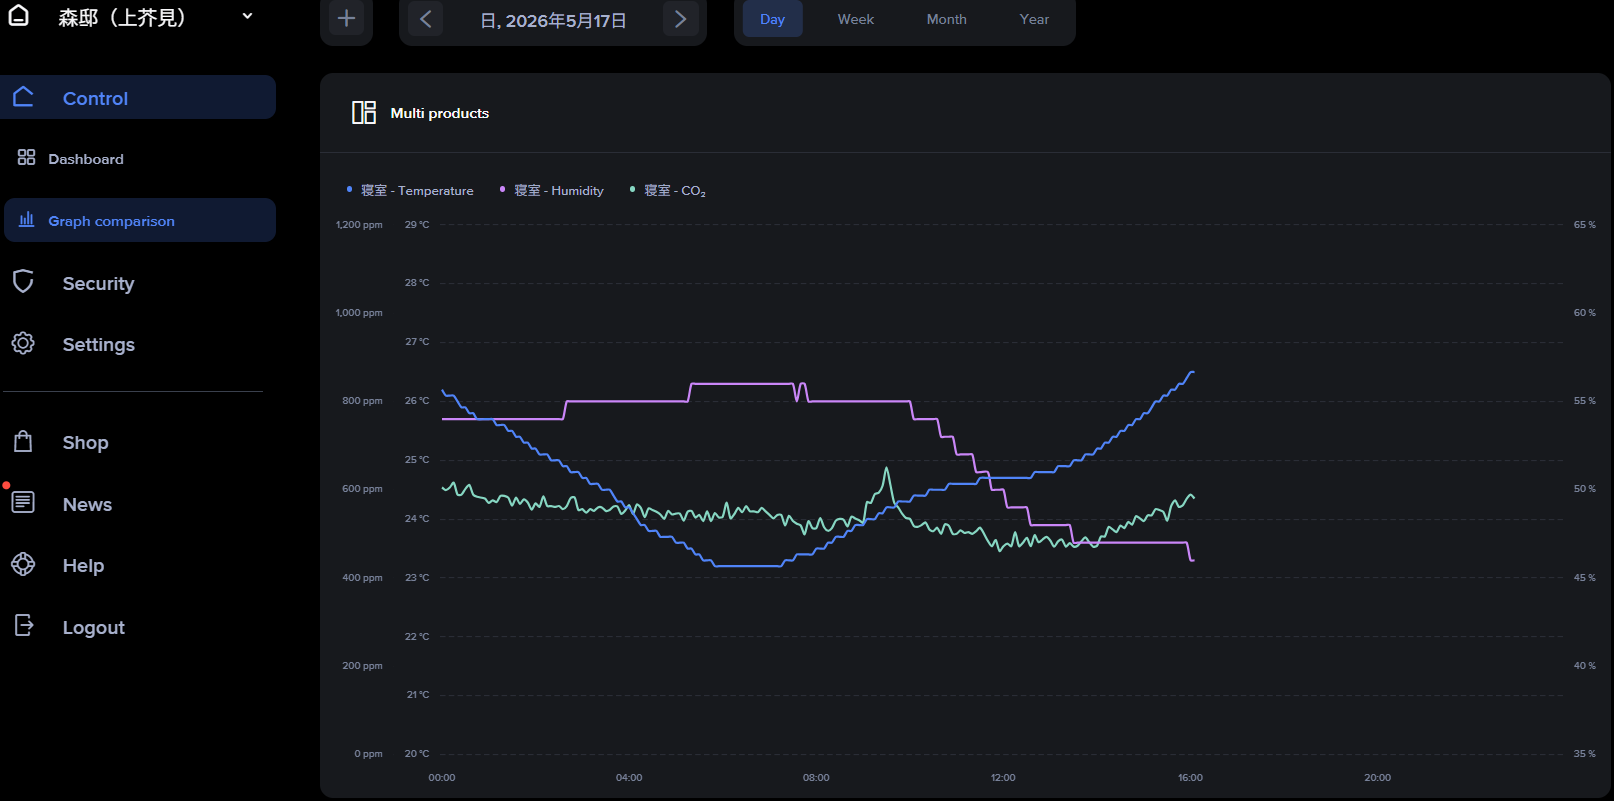1614x801 pixels.
Task: Click the Graph comparison bar chart icon
Action: (26, 219)
